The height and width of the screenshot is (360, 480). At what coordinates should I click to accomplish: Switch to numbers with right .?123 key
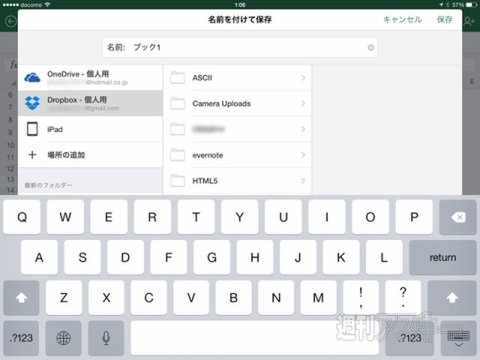click(410, 338)
